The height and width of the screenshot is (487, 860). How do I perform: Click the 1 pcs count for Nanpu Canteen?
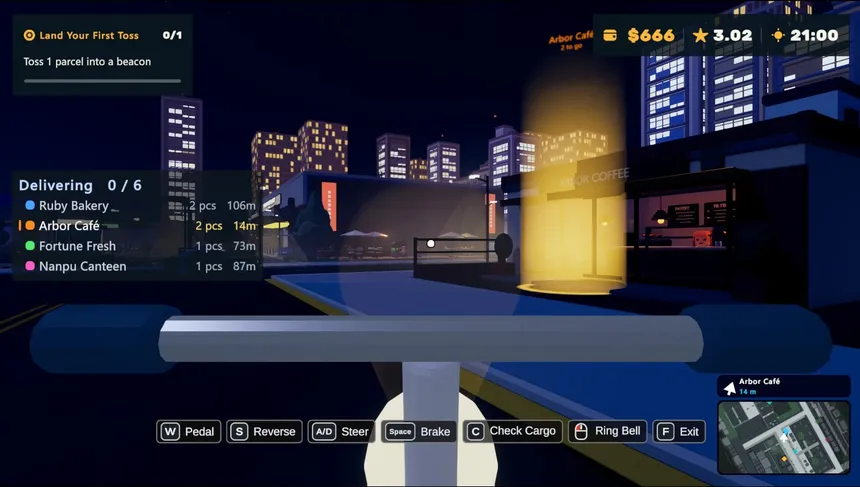pos(209,267)
